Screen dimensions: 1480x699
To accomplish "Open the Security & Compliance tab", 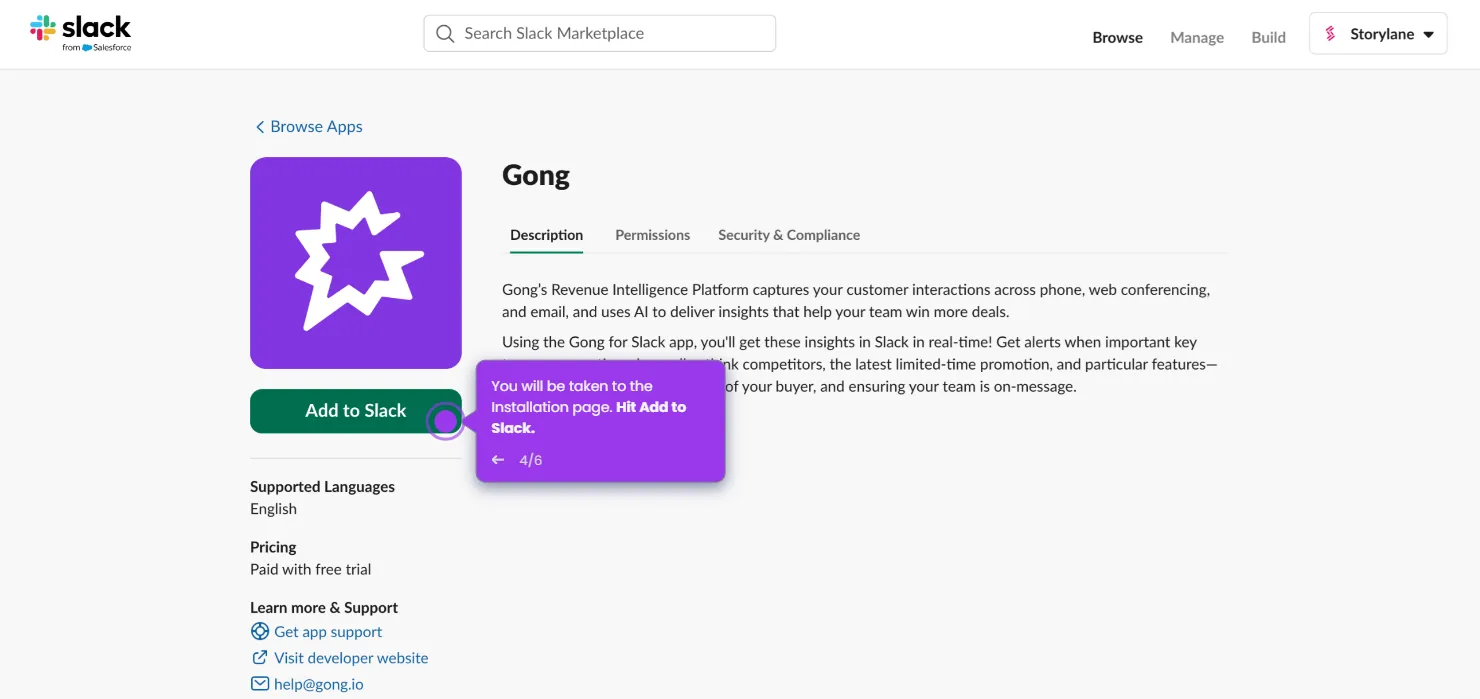I will 789,235.
